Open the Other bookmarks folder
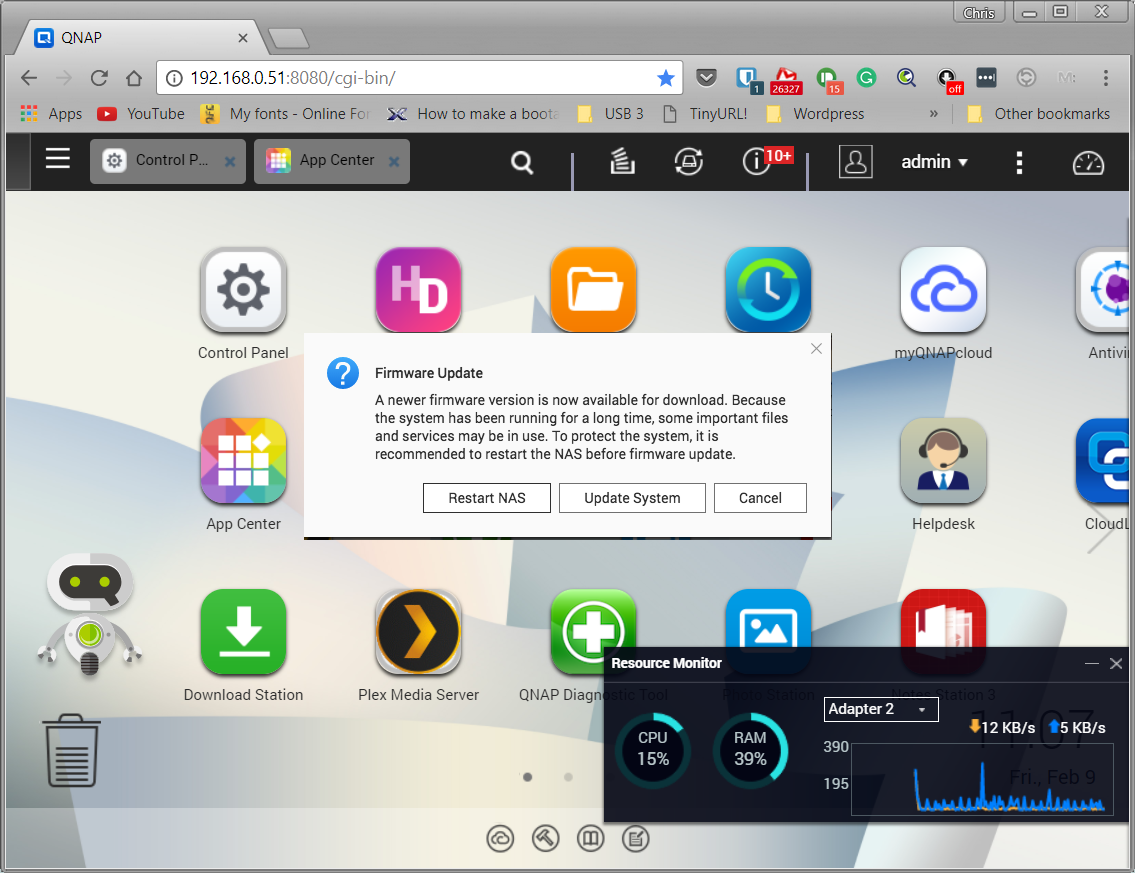The width and height of the screenshot is (1135, 873). (x=1039, y=114)
